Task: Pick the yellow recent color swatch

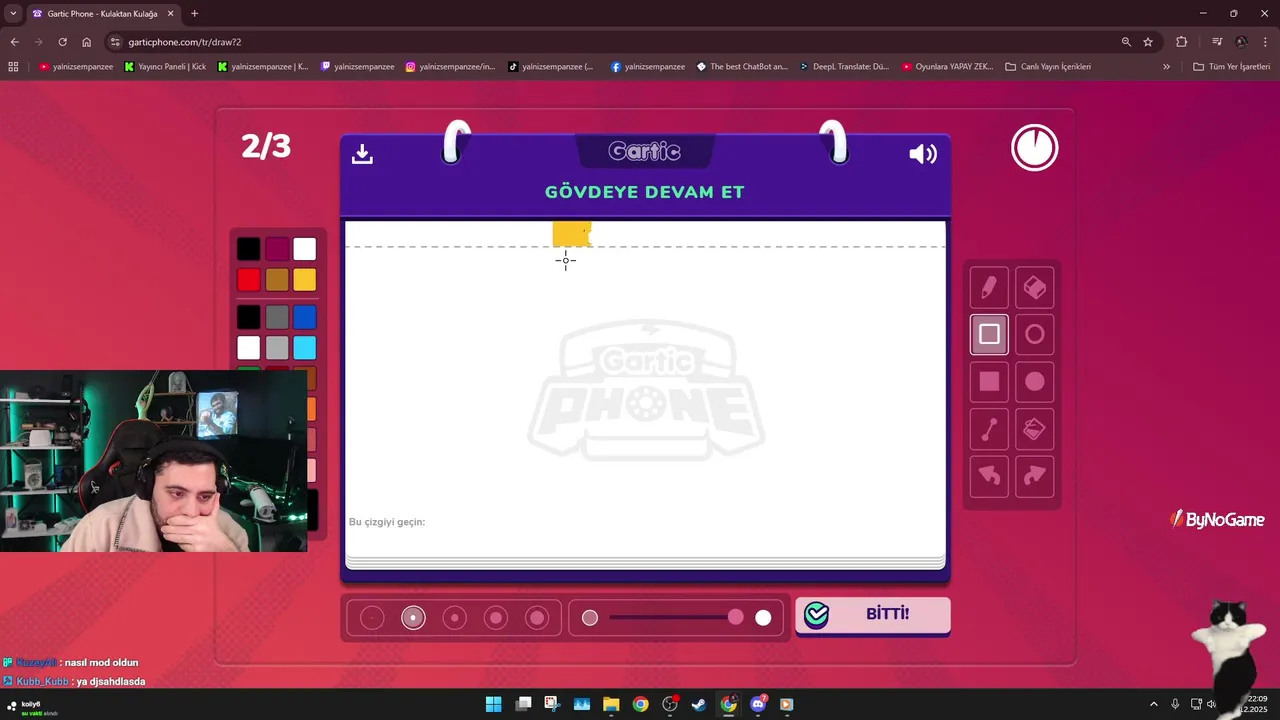Action: [305, 280]
